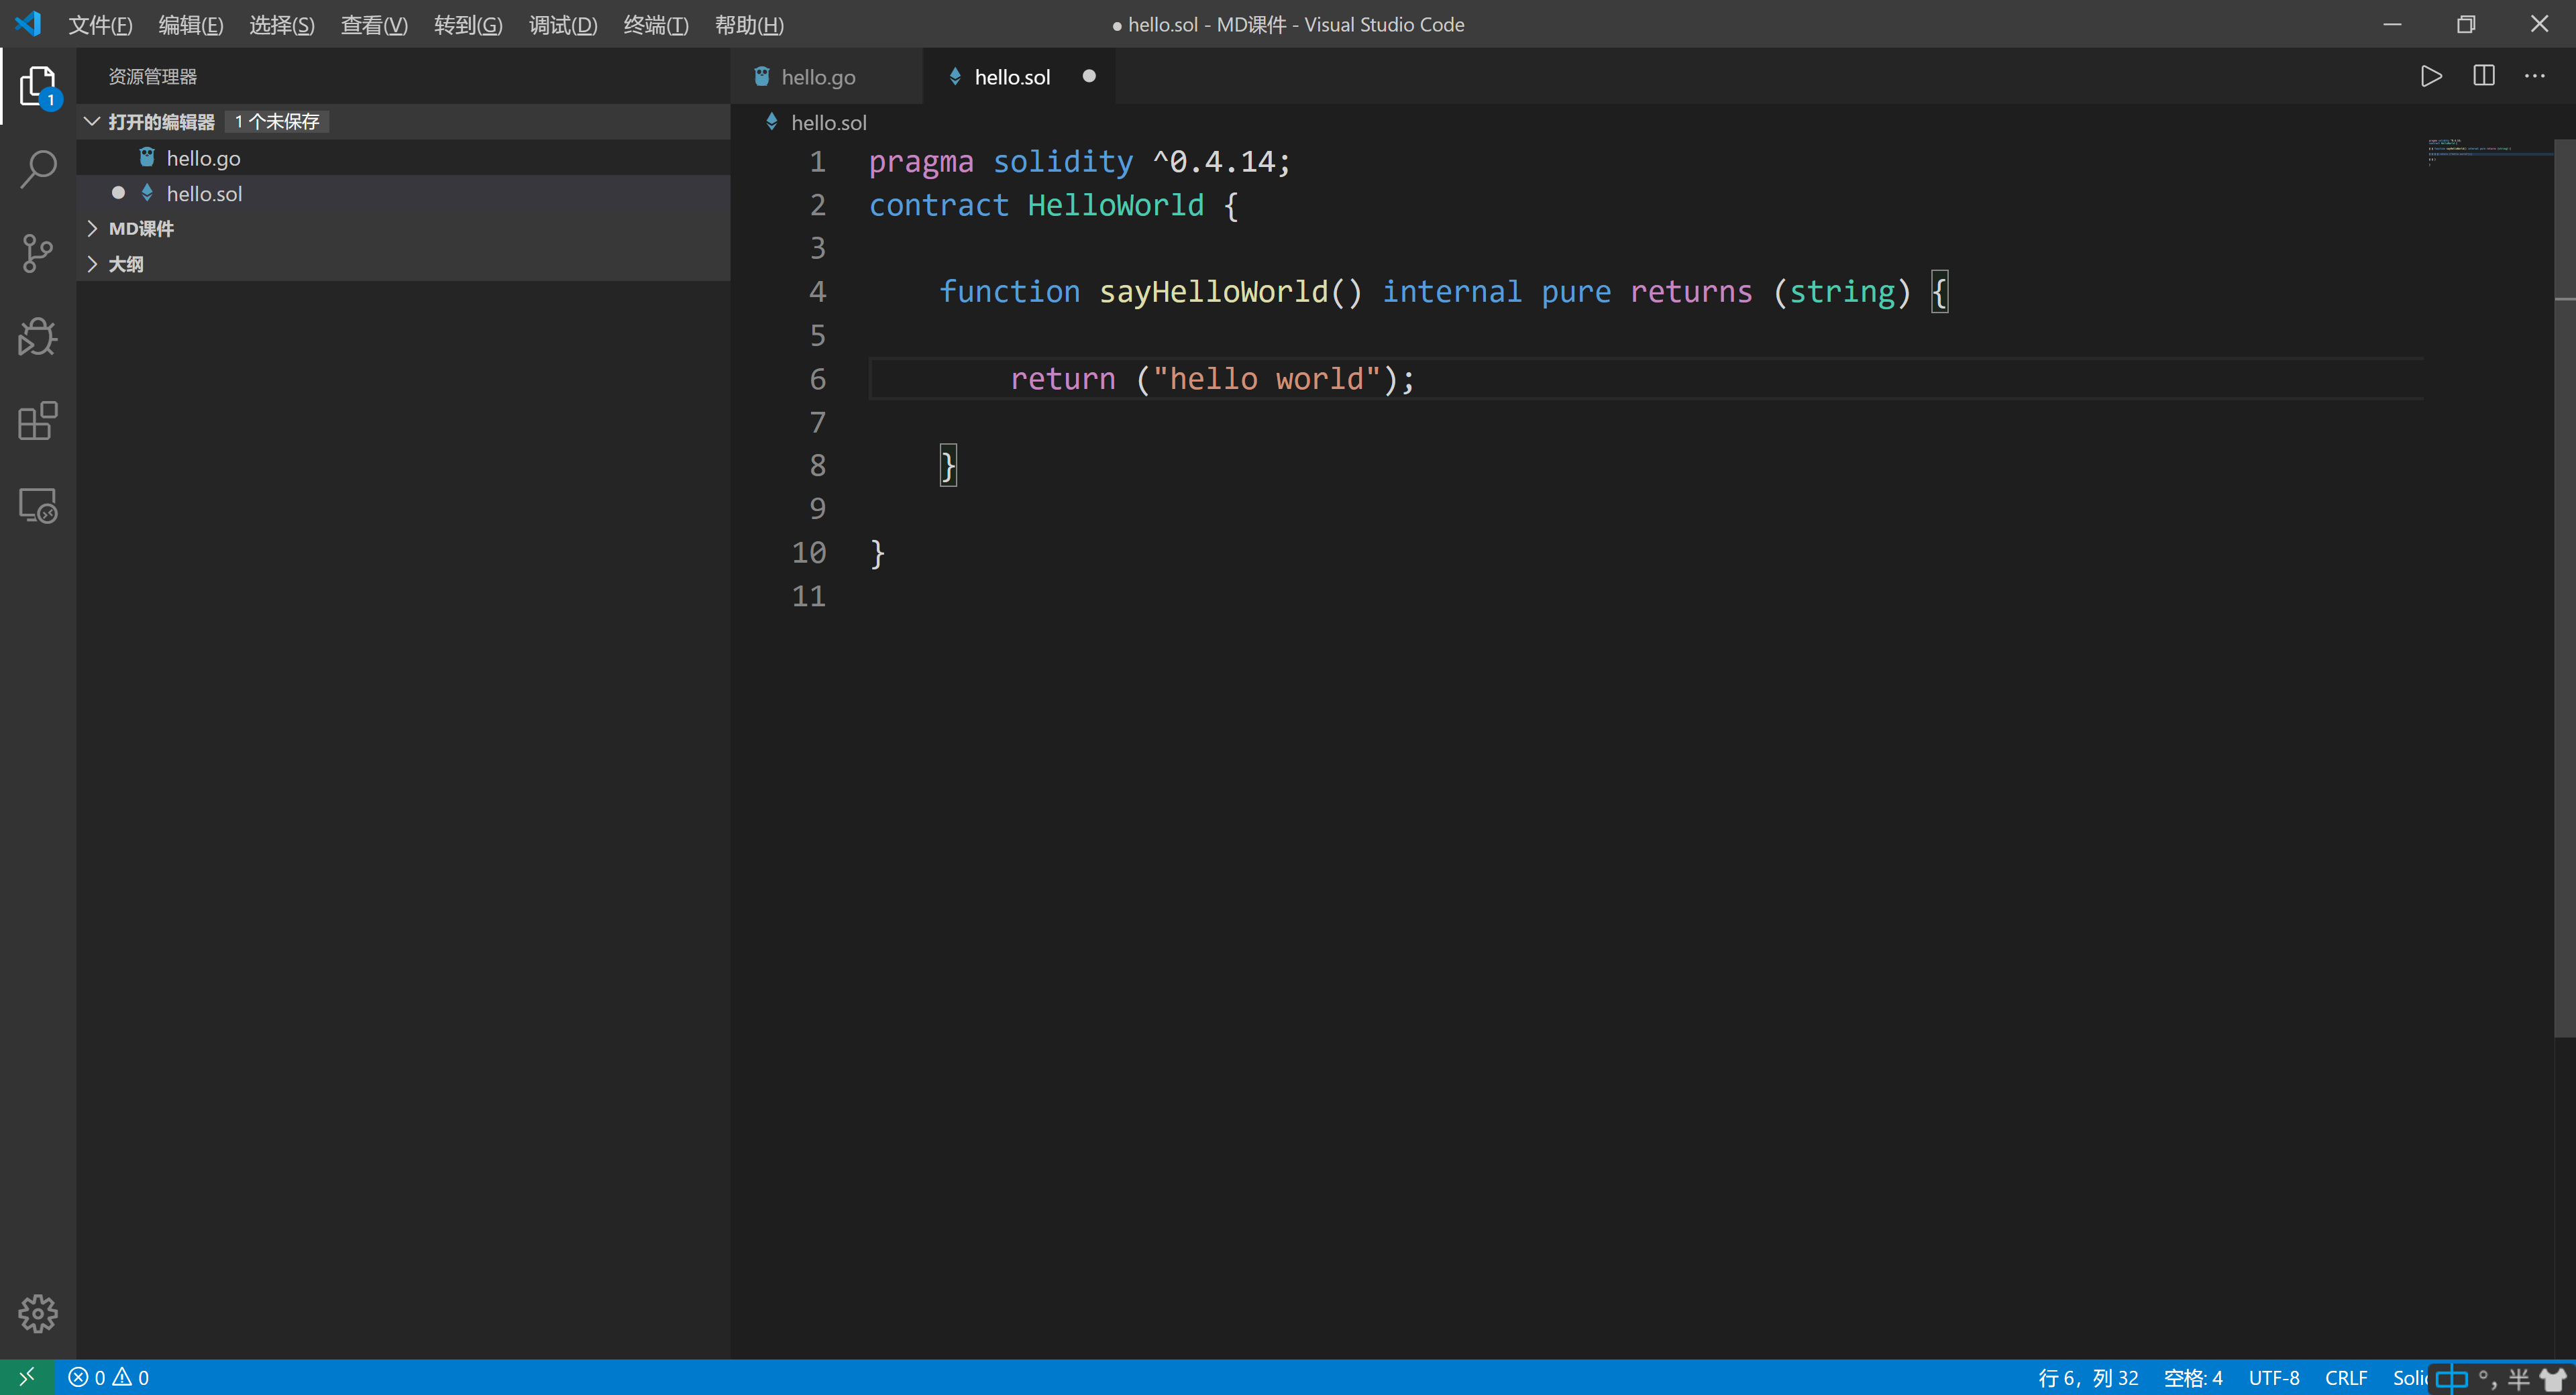Image resolution: width=2576 pixels, height=1395 pixels.
Task: Switch to the hello.go tab
Action: (x=818, y=76)
